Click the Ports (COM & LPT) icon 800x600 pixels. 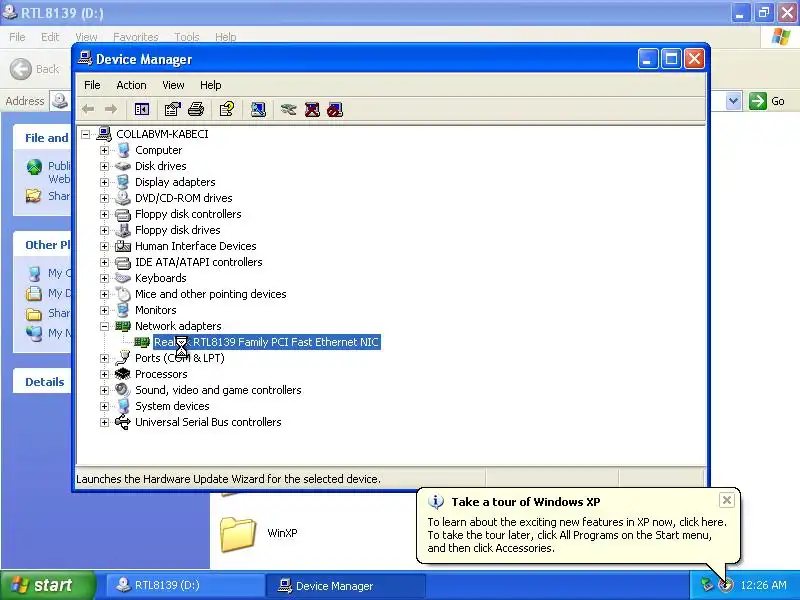click(122, 358)
